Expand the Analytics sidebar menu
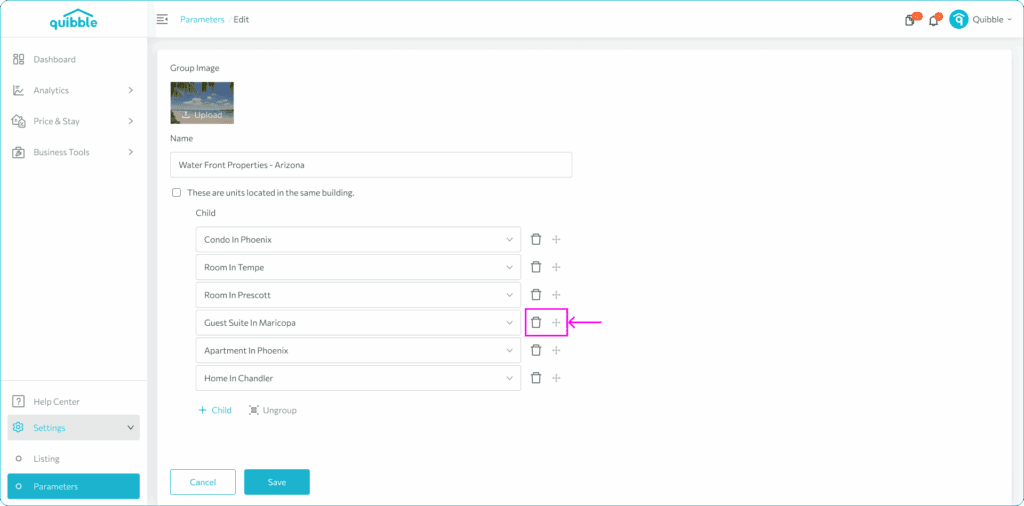 pyautogui.click(x=74, y=90)
